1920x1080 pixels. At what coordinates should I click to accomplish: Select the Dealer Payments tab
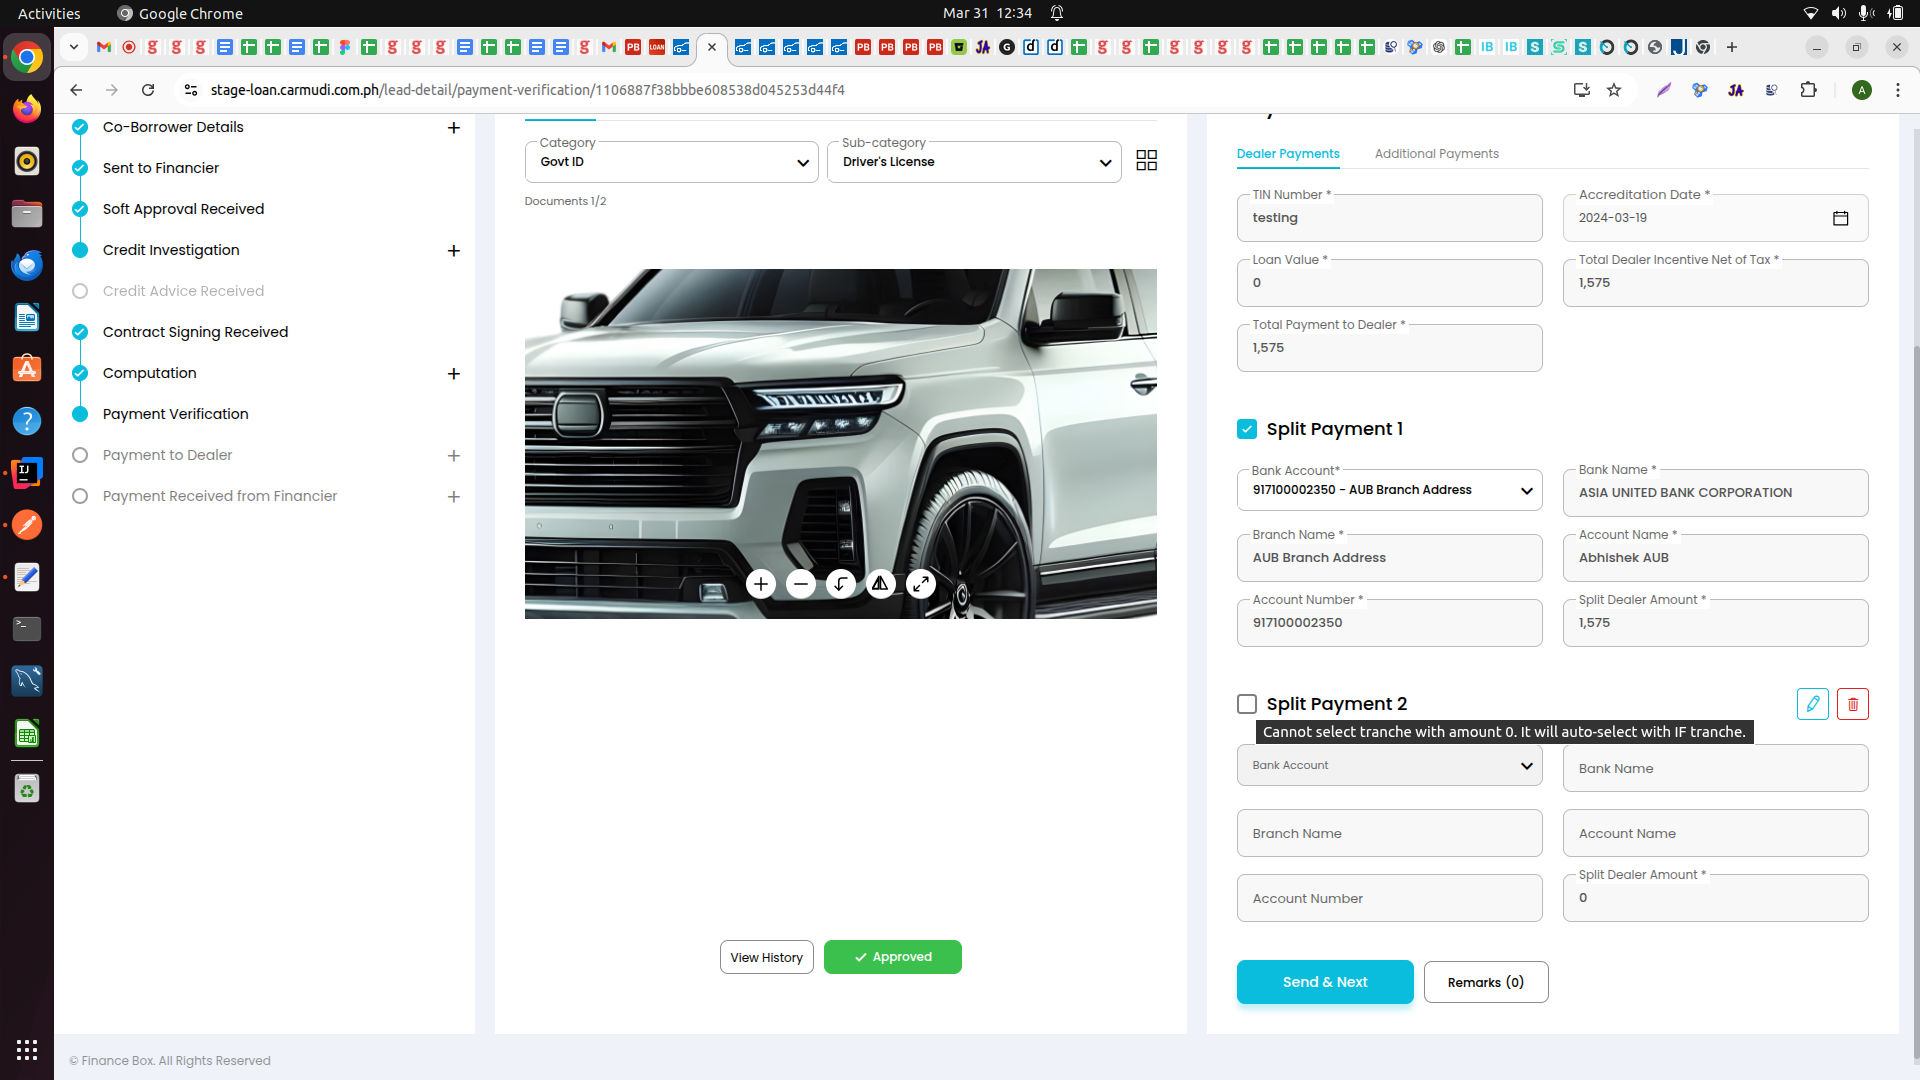1287,154
